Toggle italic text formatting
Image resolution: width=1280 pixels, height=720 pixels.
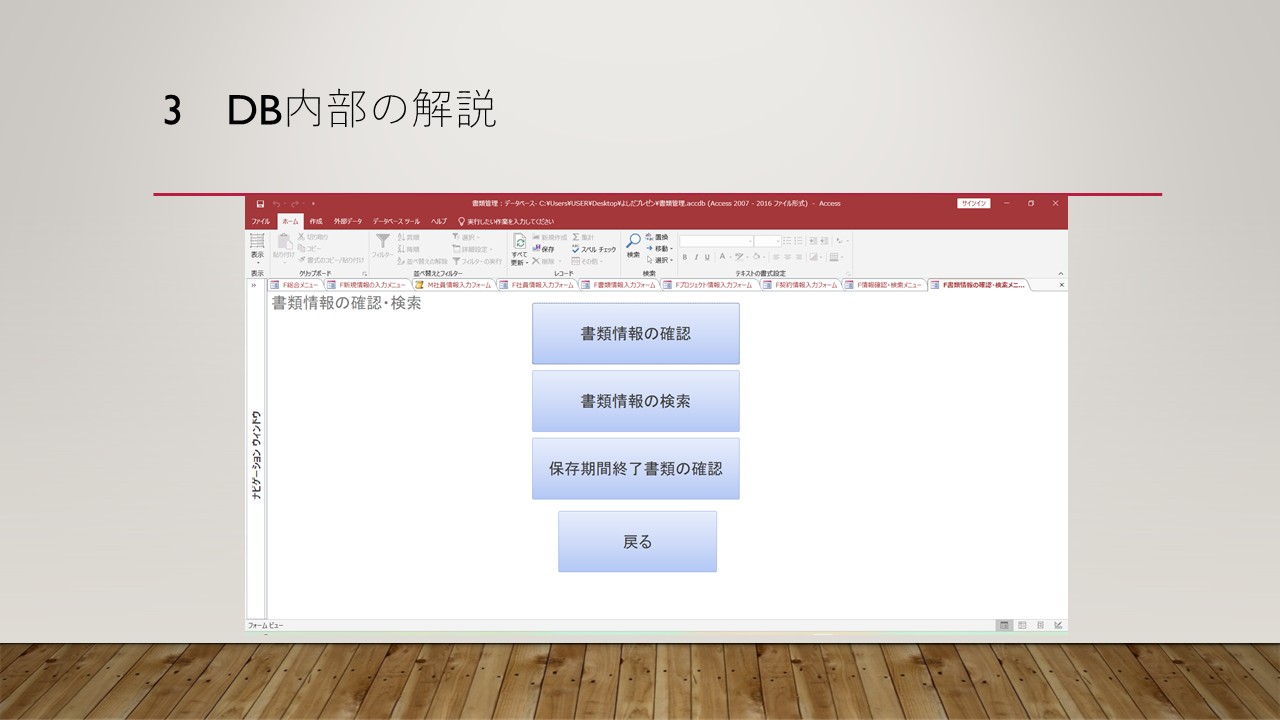[x=696, y=257]
